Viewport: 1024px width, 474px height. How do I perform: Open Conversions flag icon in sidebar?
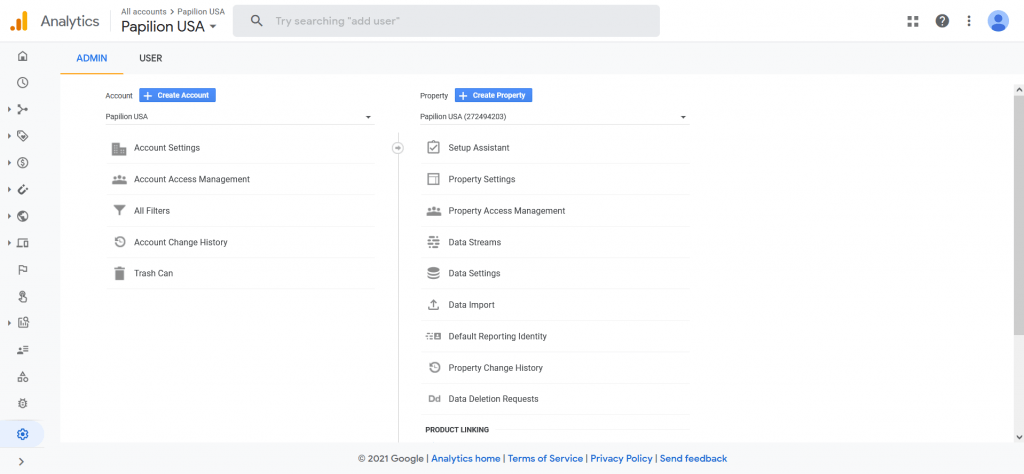coord(22,270)
